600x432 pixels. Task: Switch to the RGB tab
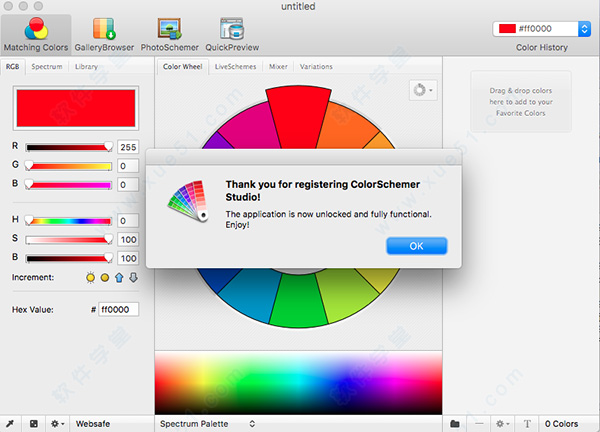13,67
